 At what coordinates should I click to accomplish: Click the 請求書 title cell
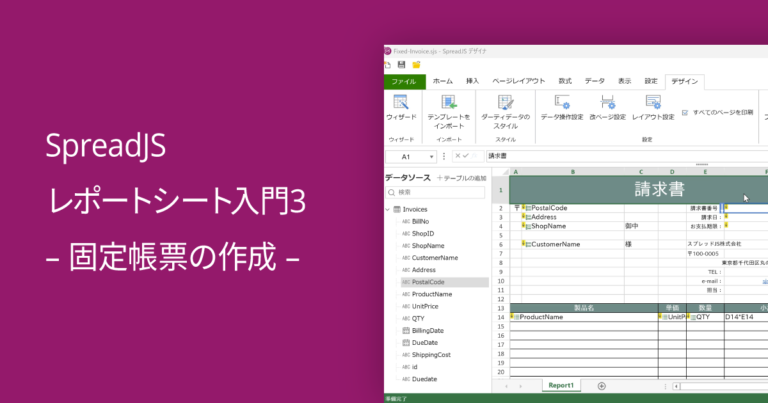pyautogui.click(x=639, y=190)
